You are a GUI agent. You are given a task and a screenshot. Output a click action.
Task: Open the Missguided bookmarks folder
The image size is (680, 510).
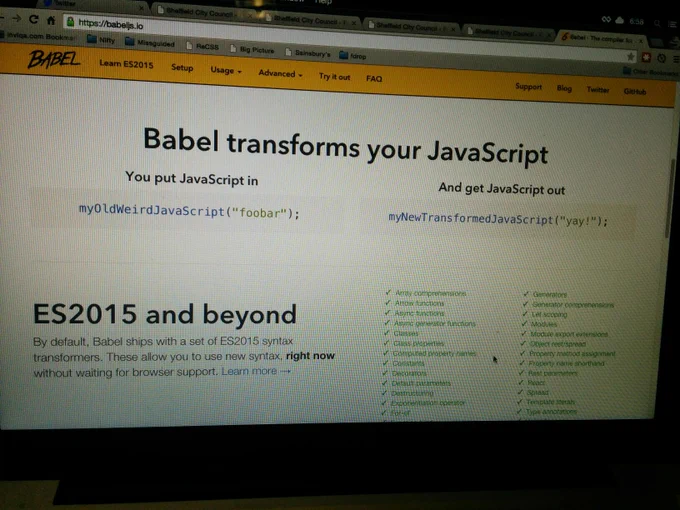[x=150, y=42]
